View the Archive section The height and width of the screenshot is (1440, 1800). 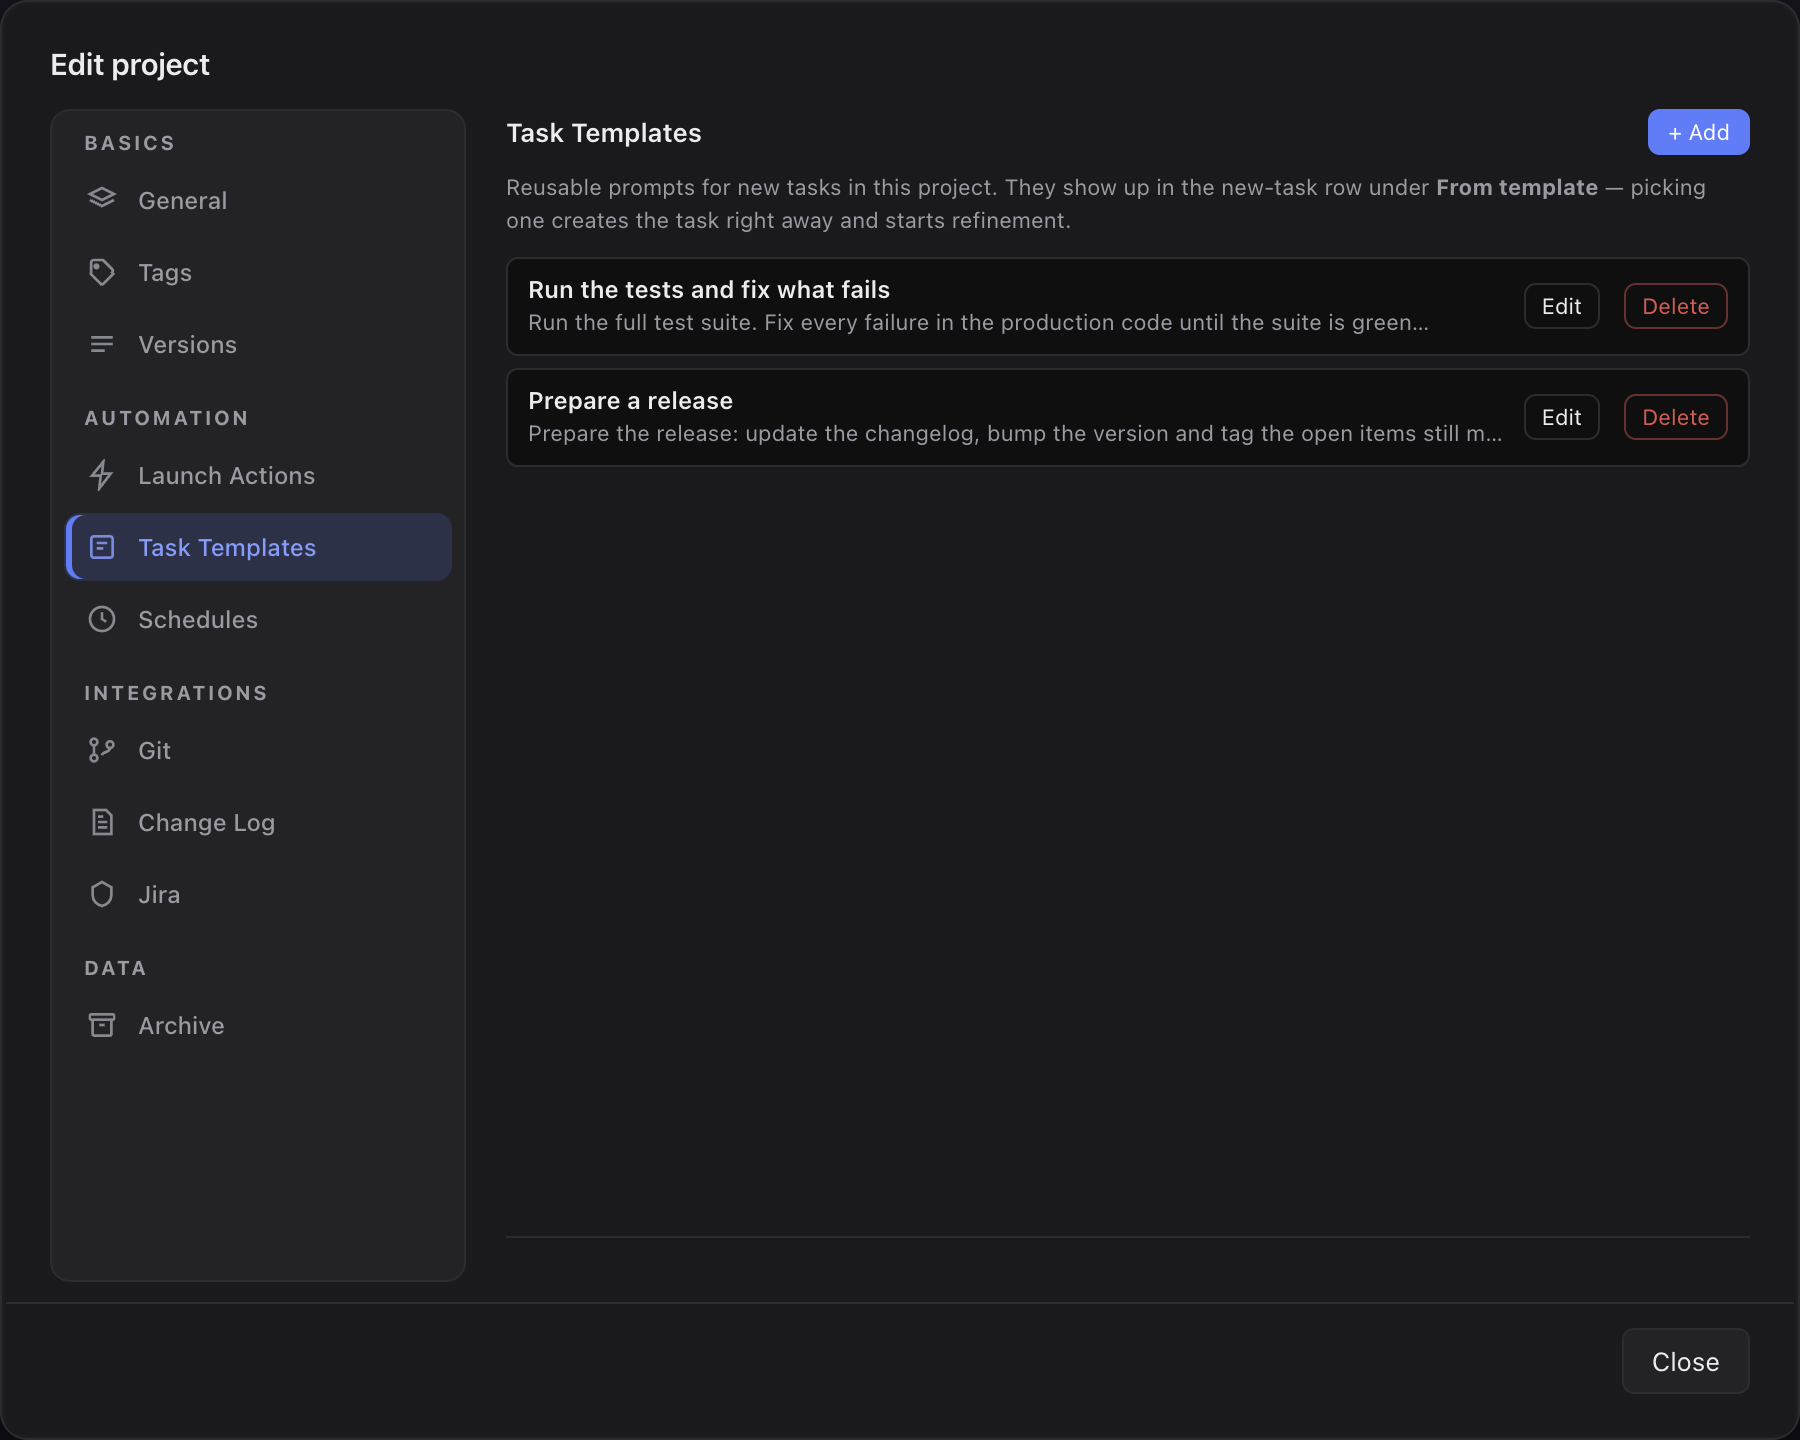[259, 1025]
